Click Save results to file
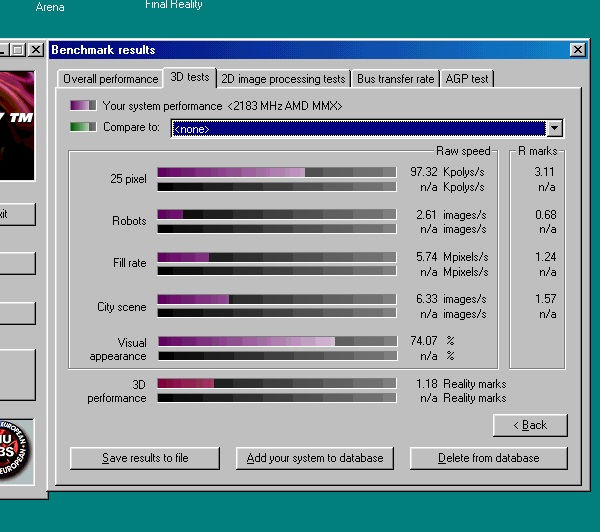 click(x=145, y=458)
